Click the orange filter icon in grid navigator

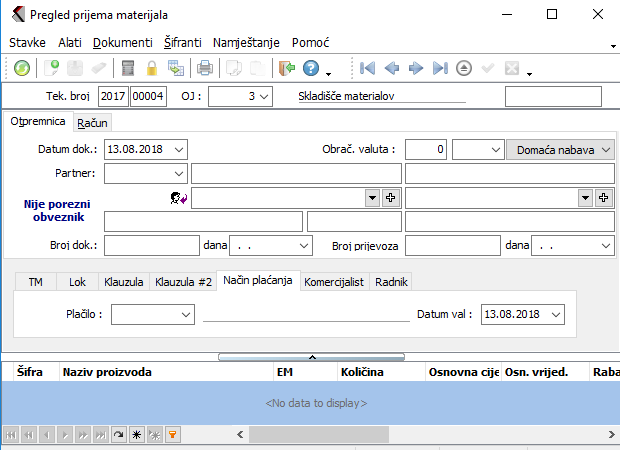pyautogui.click(x=172, y=435)
